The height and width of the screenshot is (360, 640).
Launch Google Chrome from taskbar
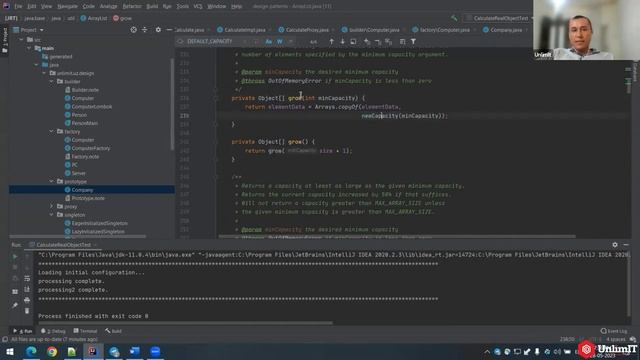(52, 351)
